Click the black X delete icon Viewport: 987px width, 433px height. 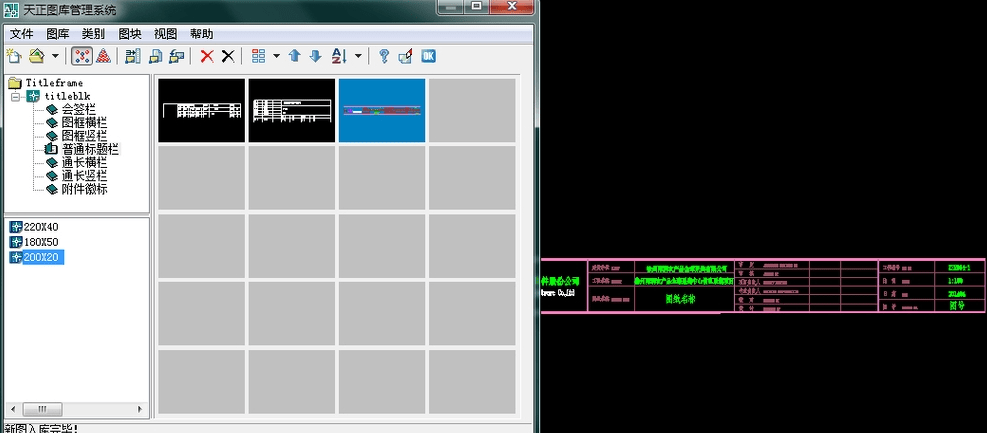228,56
